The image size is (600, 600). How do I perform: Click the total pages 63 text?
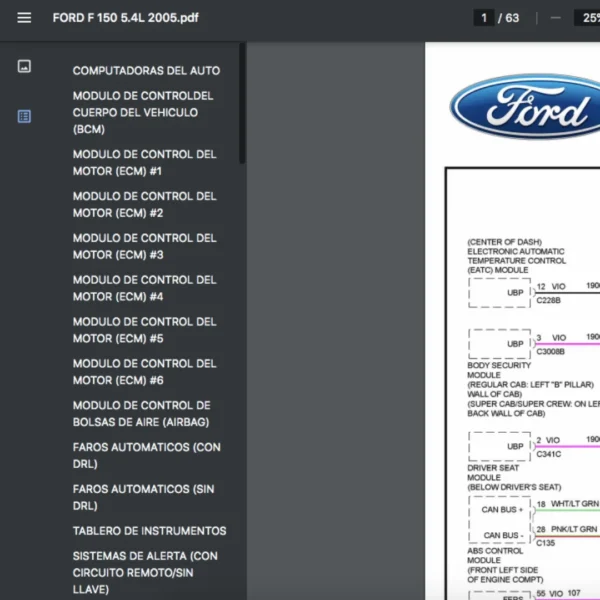pos(512,18)
